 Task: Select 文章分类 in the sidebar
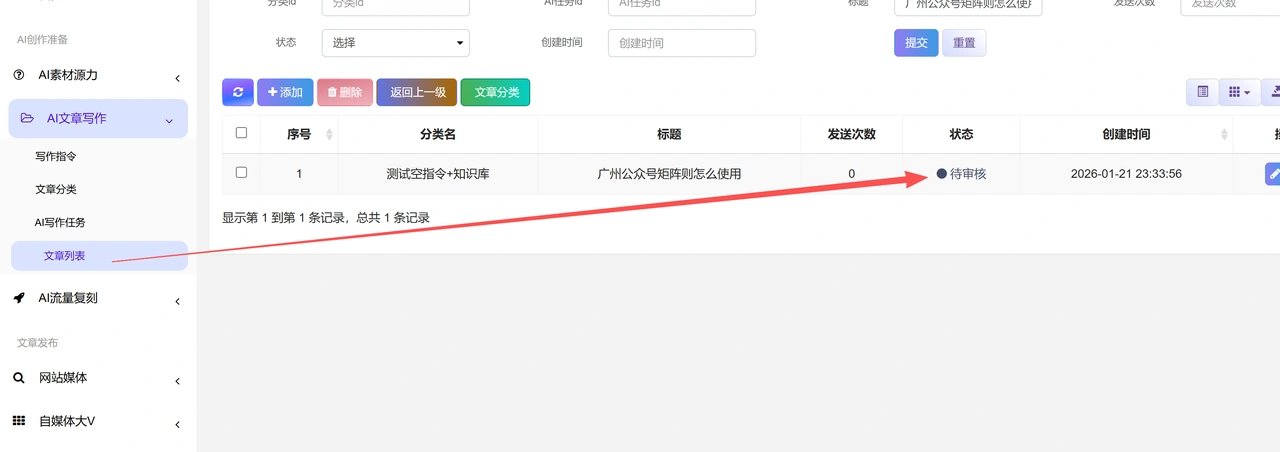pos(56,189)
